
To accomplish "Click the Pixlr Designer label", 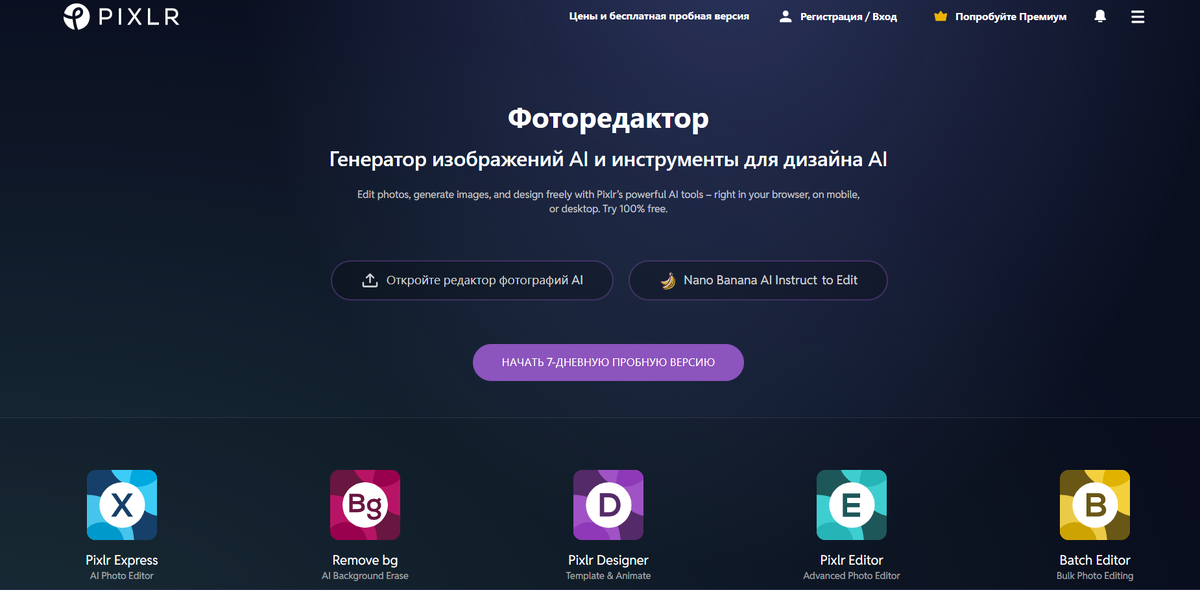I will click(x=608, y=560).
